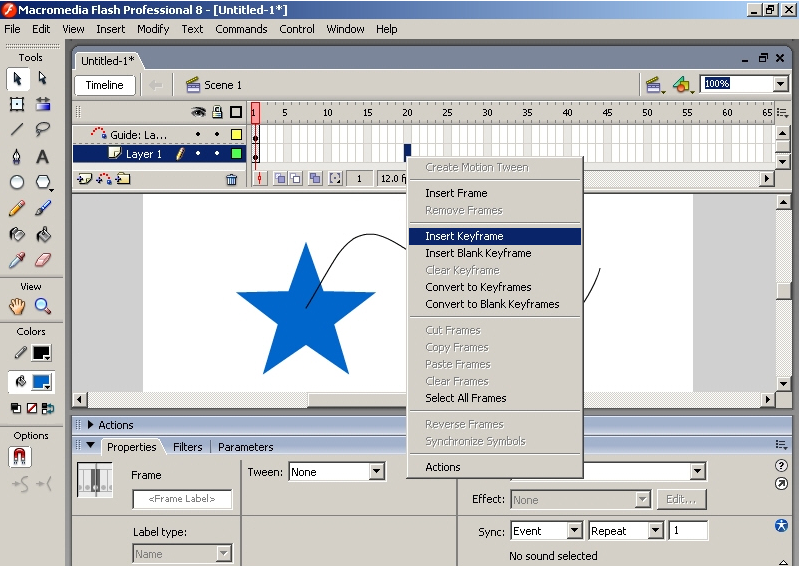799x566 pixels.
Task: Toggle visibility dot for Guide layer
Action: [198, 134]
